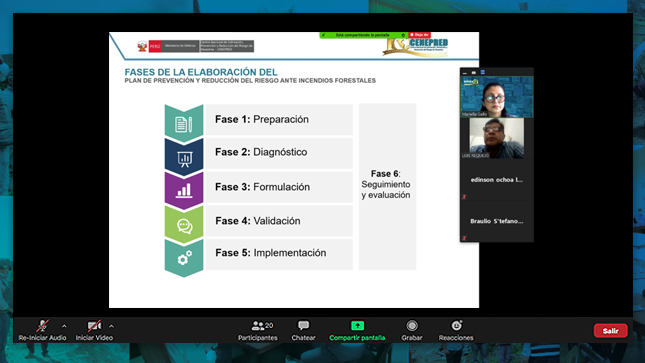Expand the audio options arrow
The width and height of the screenshot is (645, 363).
[64, 326]
